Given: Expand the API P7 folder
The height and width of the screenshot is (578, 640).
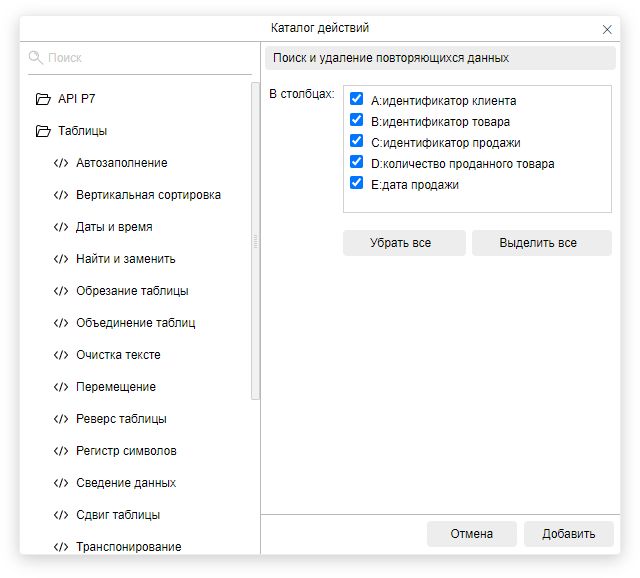Looking at the screenshot, I should pos(43,99).
